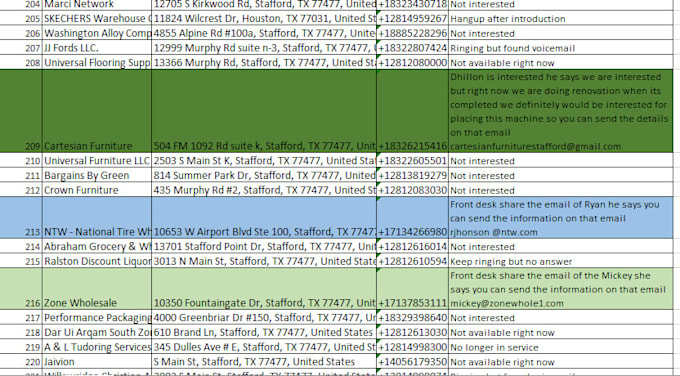Click address 435 Murphy Rd #2 cell
Viewport: 680px width, 376px height.
tap(264, 190)
